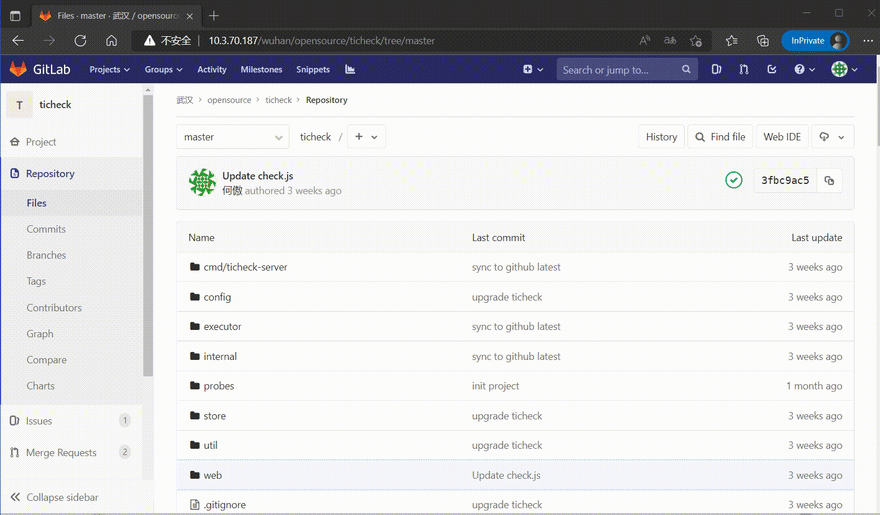Viewport: 880px width, 515px height.
Task: Click opensource in the breadcrumb
Action: click(229, 100)
